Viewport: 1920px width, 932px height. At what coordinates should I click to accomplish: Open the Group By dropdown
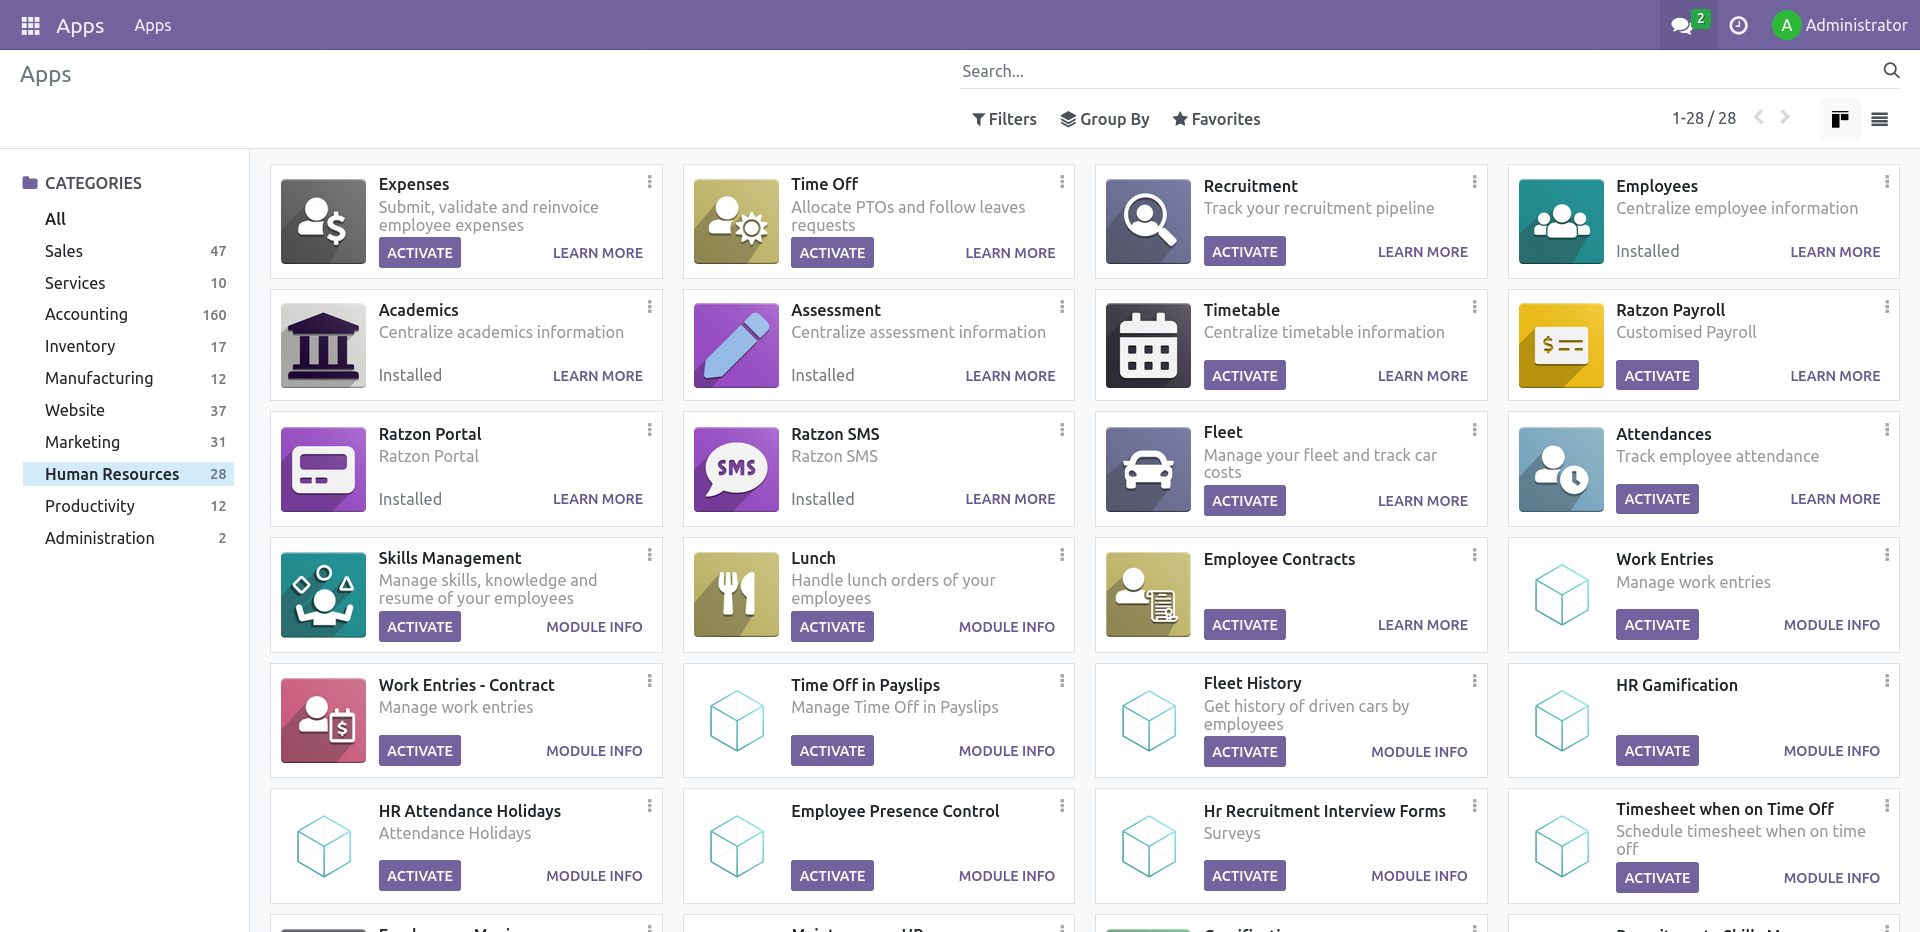coord(1104,119)
